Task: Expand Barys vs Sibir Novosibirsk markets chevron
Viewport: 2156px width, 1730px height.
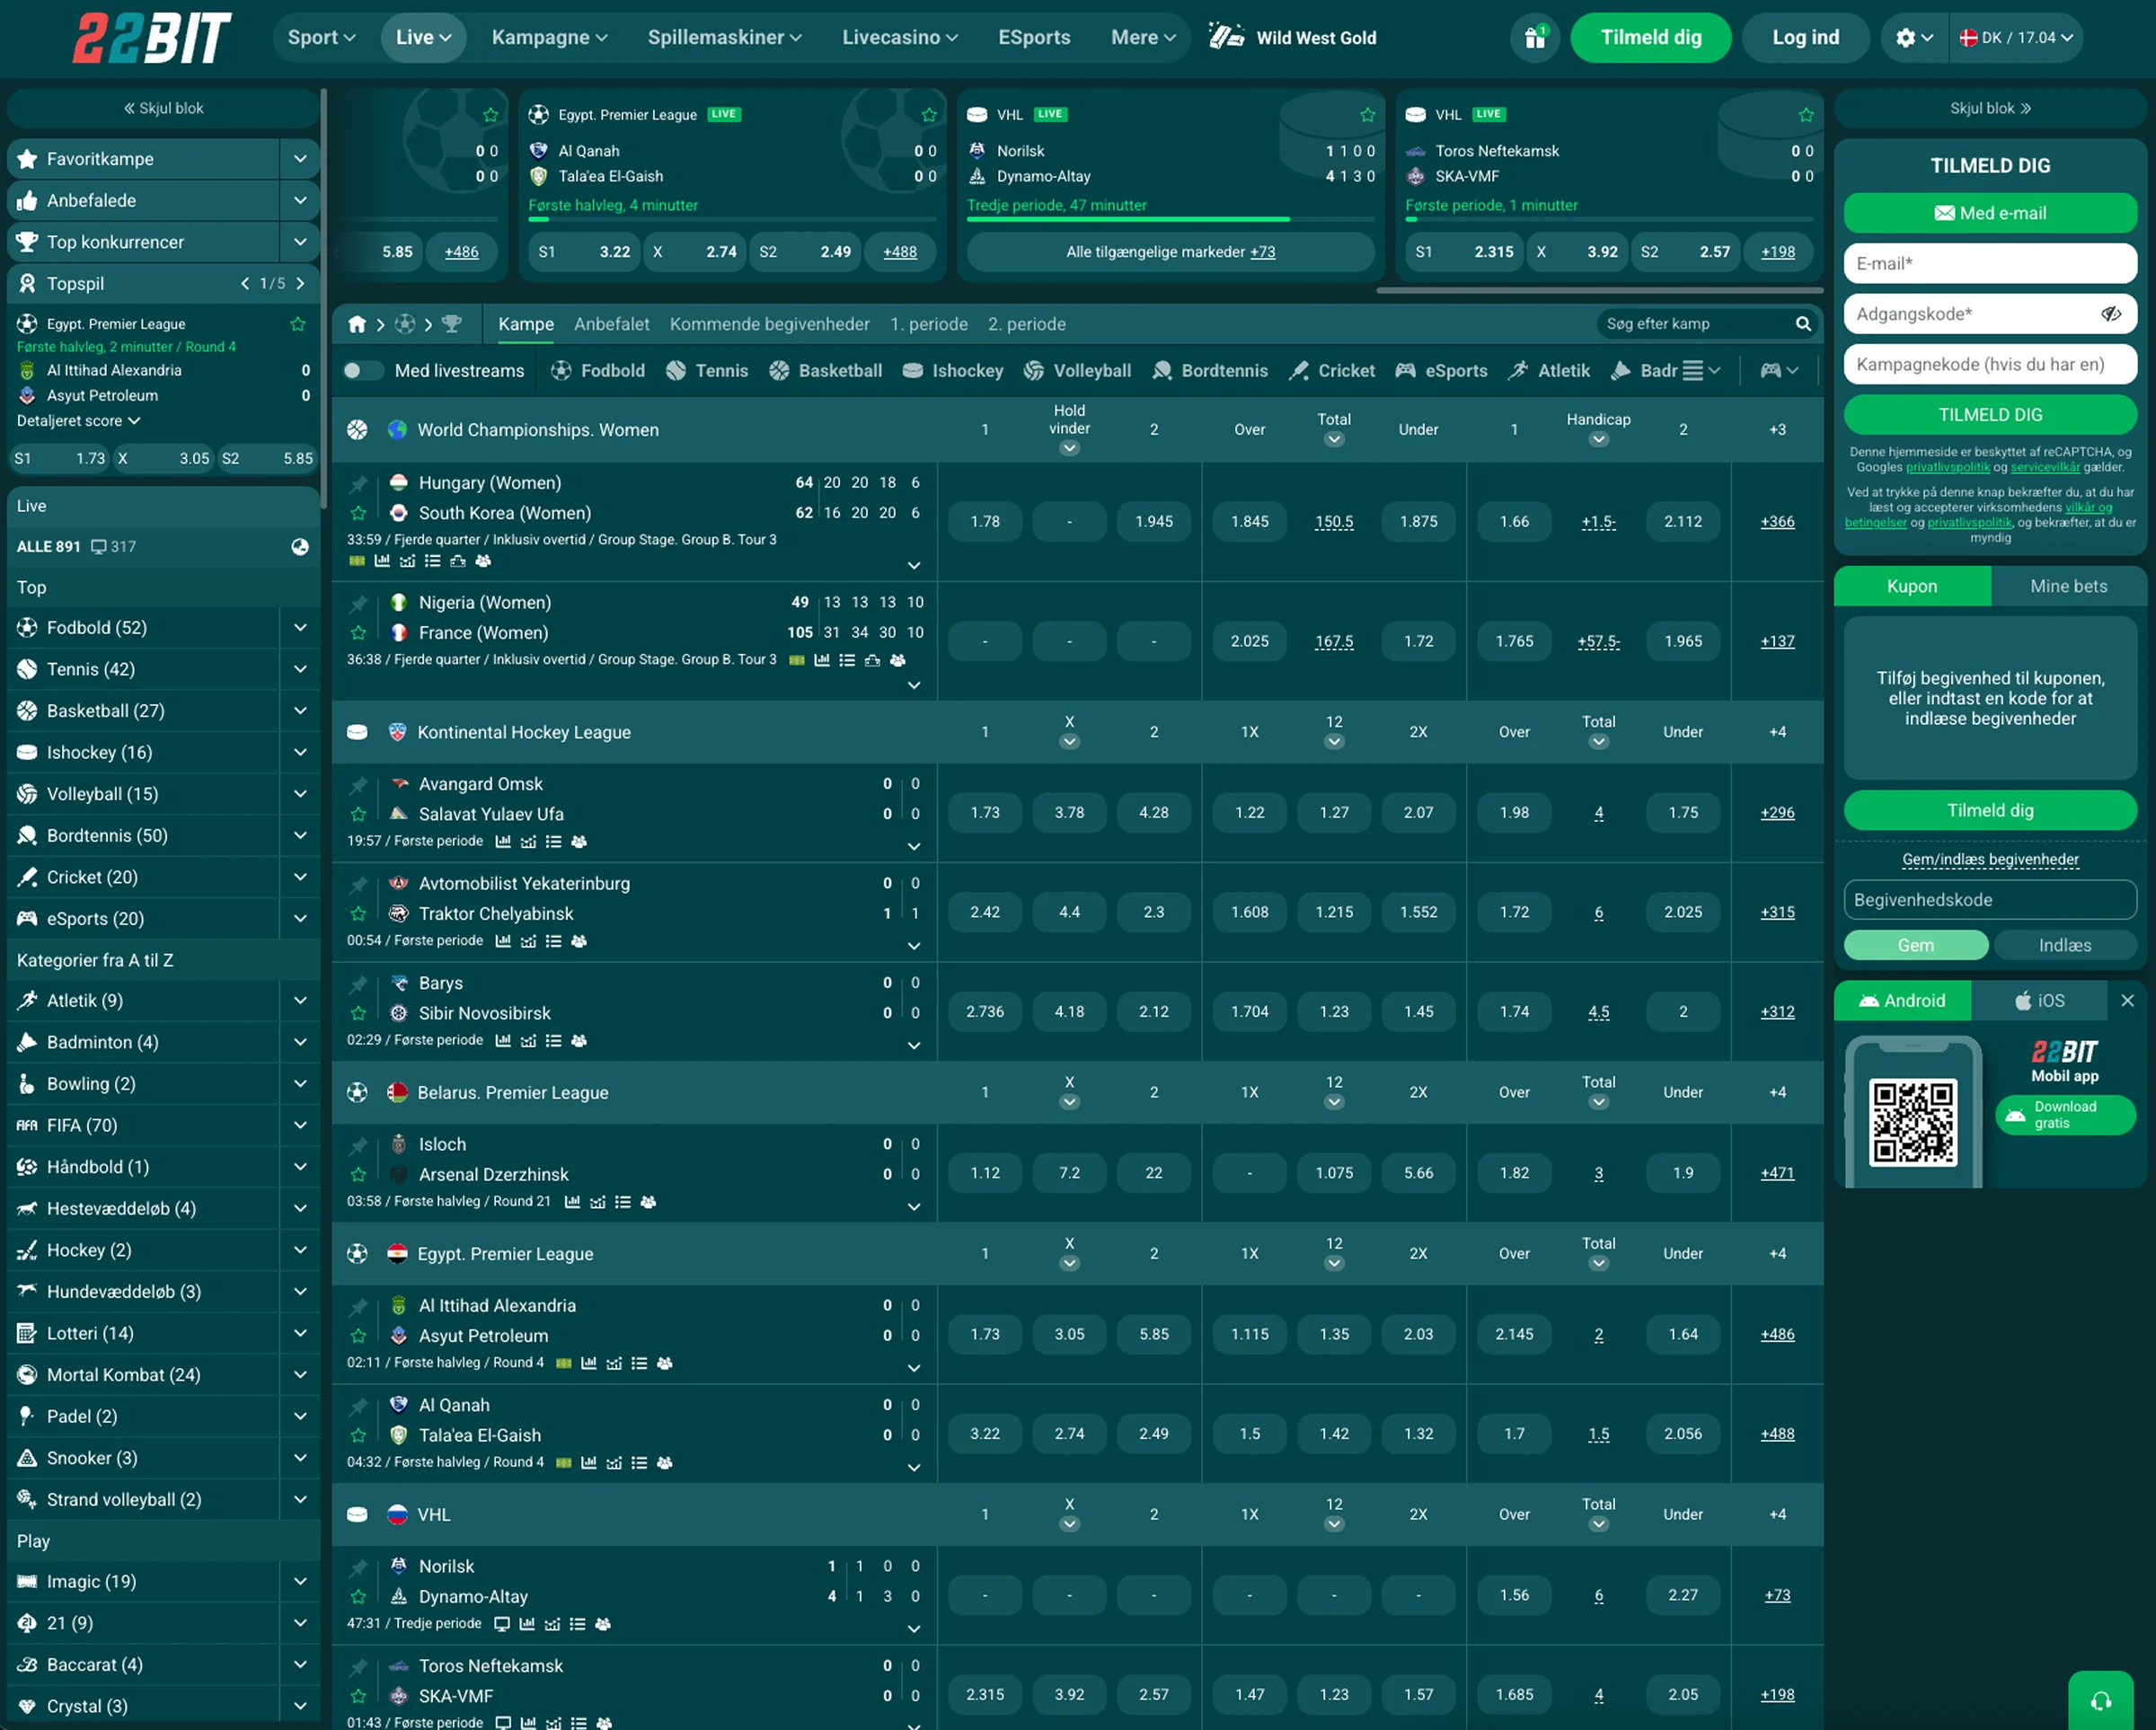Action: pos(913,1045)
